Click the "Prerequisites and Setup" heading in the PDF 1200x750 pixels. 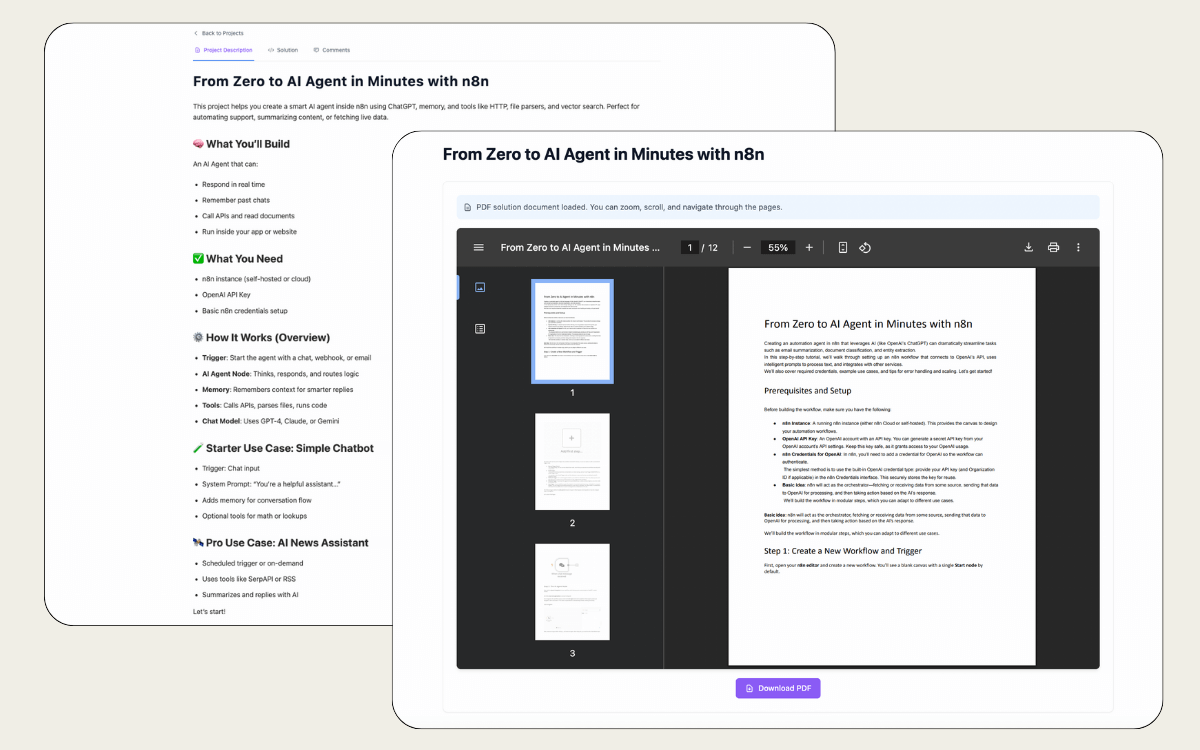[808, 390]
